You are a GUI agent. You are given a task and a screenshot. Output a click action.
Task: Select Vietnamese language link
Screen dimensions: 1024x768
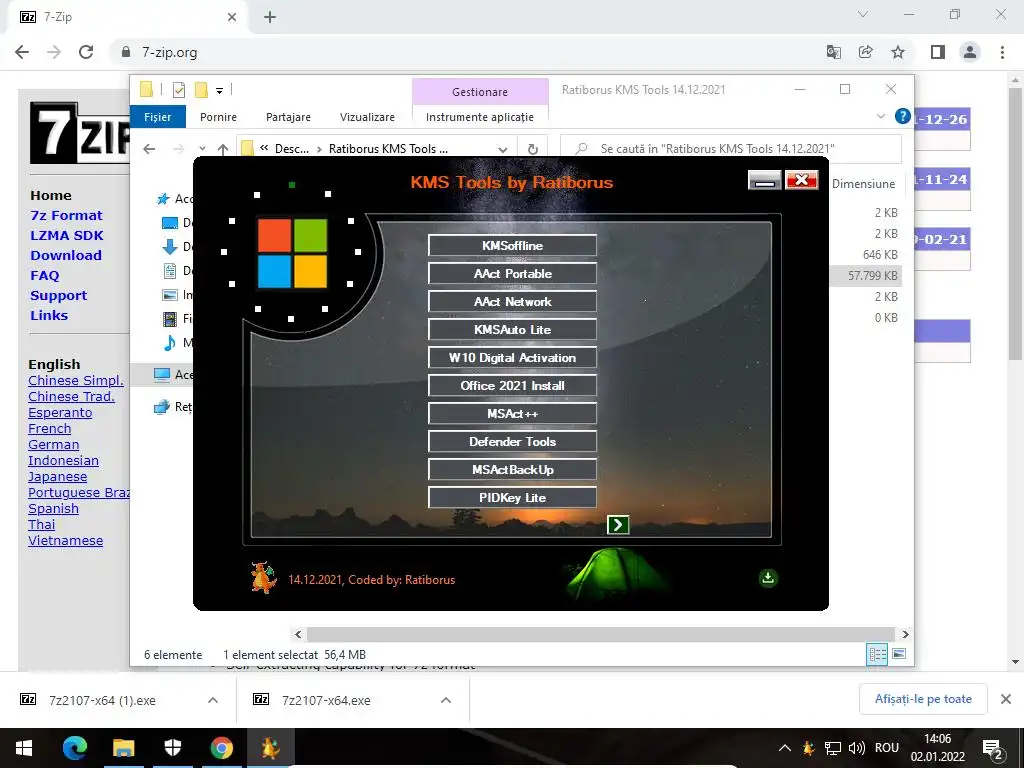[65, 541]
